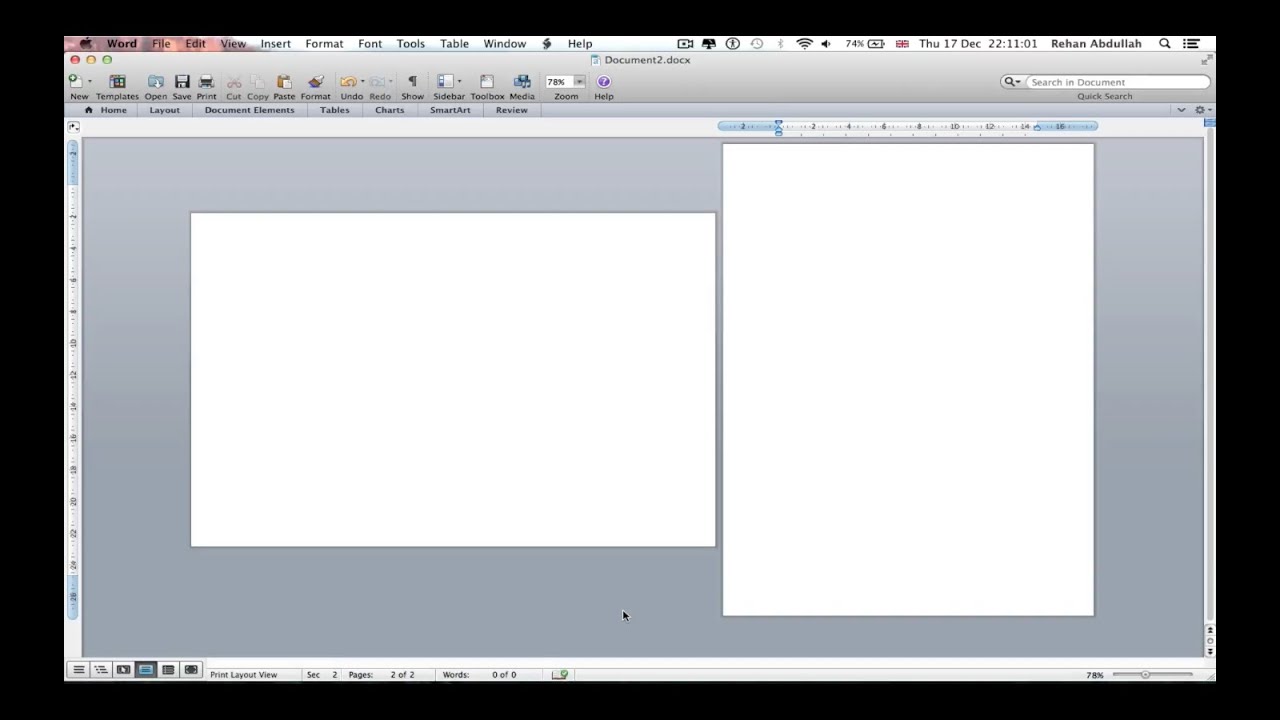
Task: Expand the Redo history dropdown arrow
Action: tap(391, 81)
